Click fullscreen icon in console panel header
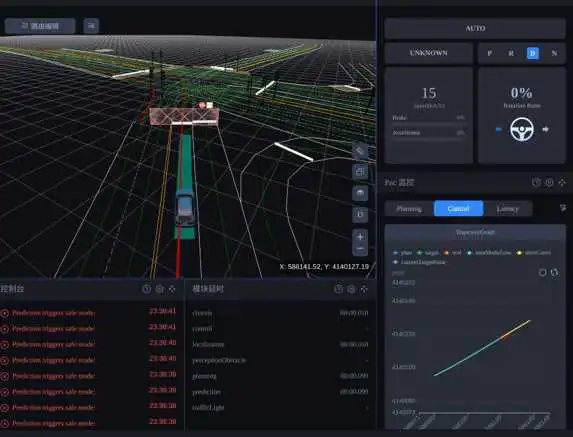The height and width of the screenshot is (437, 573). [172, 289]
